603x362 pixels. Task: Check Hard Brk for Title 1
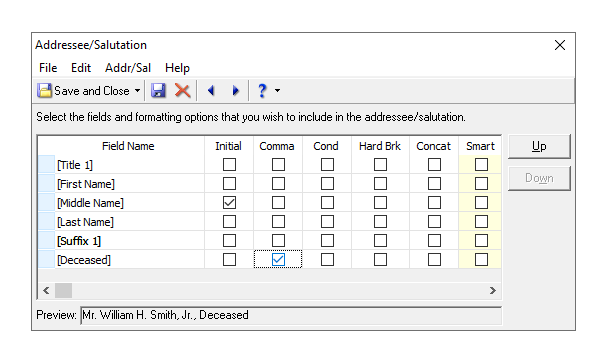pos(380,165)
